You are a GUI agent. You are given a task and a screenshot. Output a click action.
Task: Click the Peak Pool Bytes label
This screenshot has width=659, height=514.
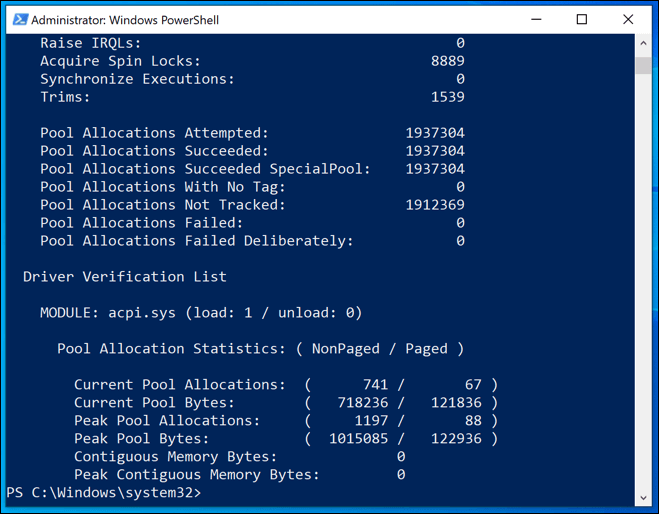[x=141, y=439]
